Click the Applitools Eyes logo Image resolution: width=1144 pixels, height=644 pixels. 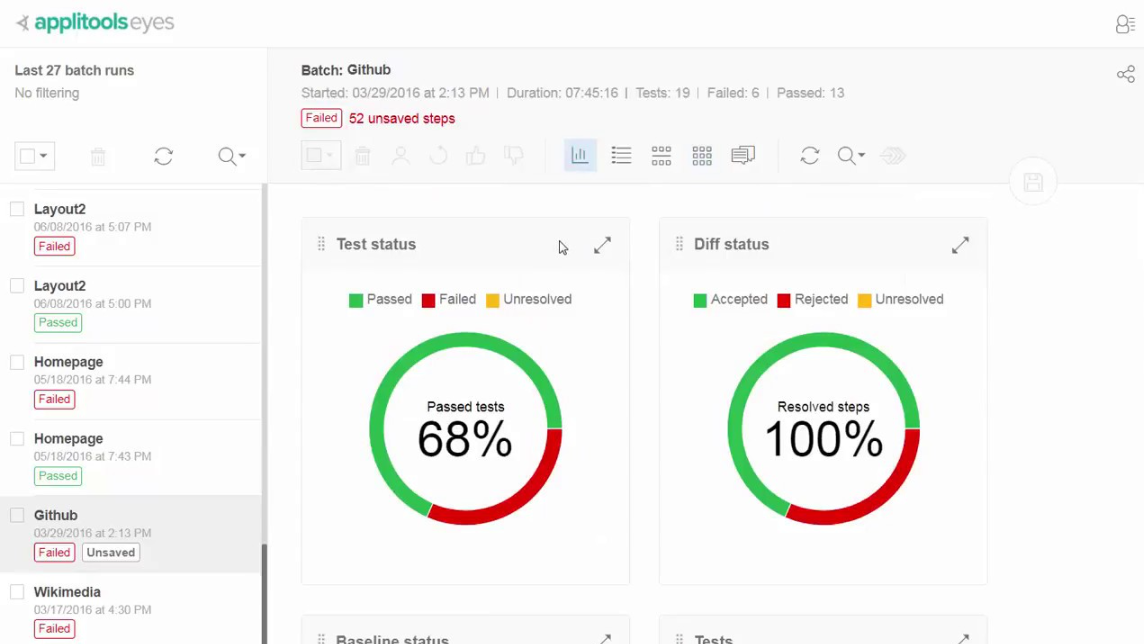click(x=95, y=23)
